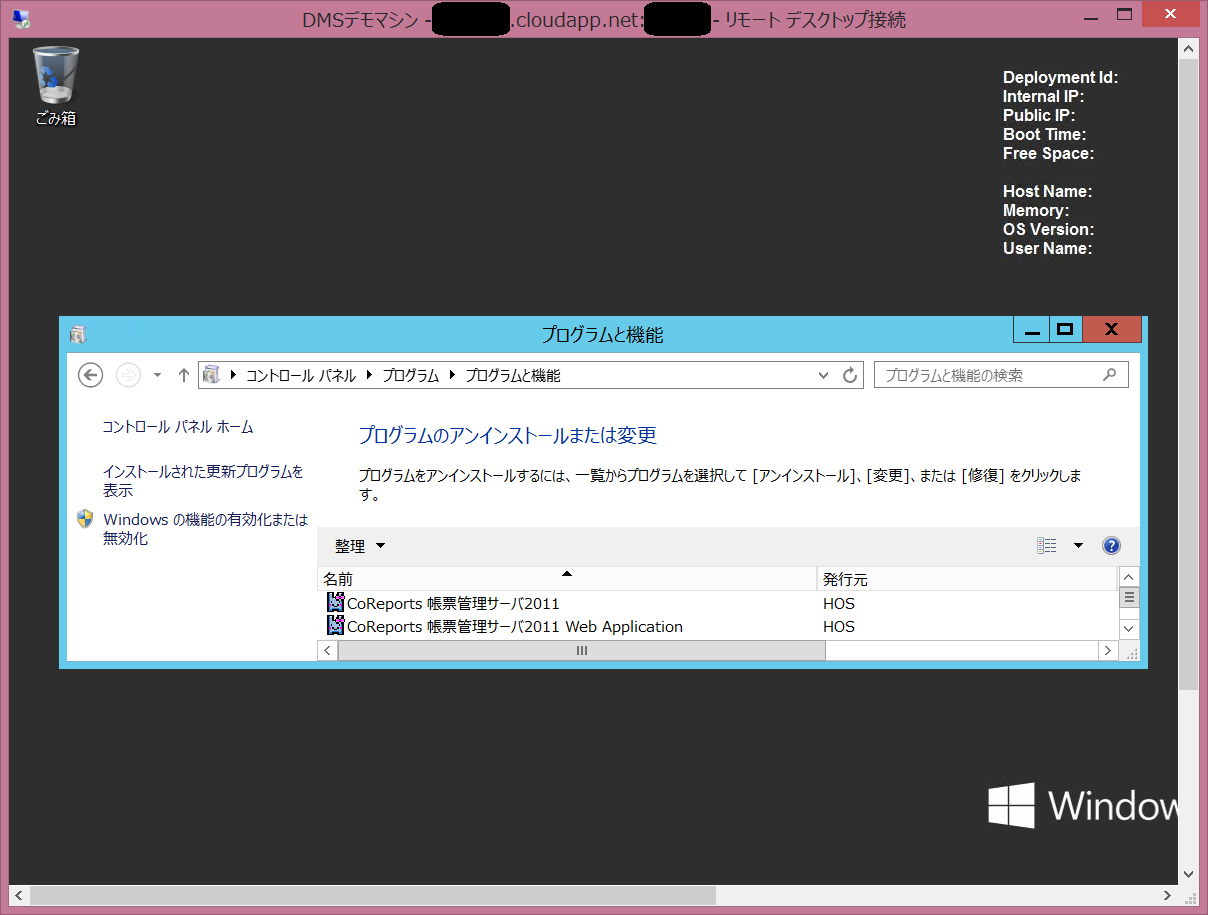Click program list horizontal scrollbar left arrow
Viewport: 1208px width, 915px height.
(x=328, y=650)
